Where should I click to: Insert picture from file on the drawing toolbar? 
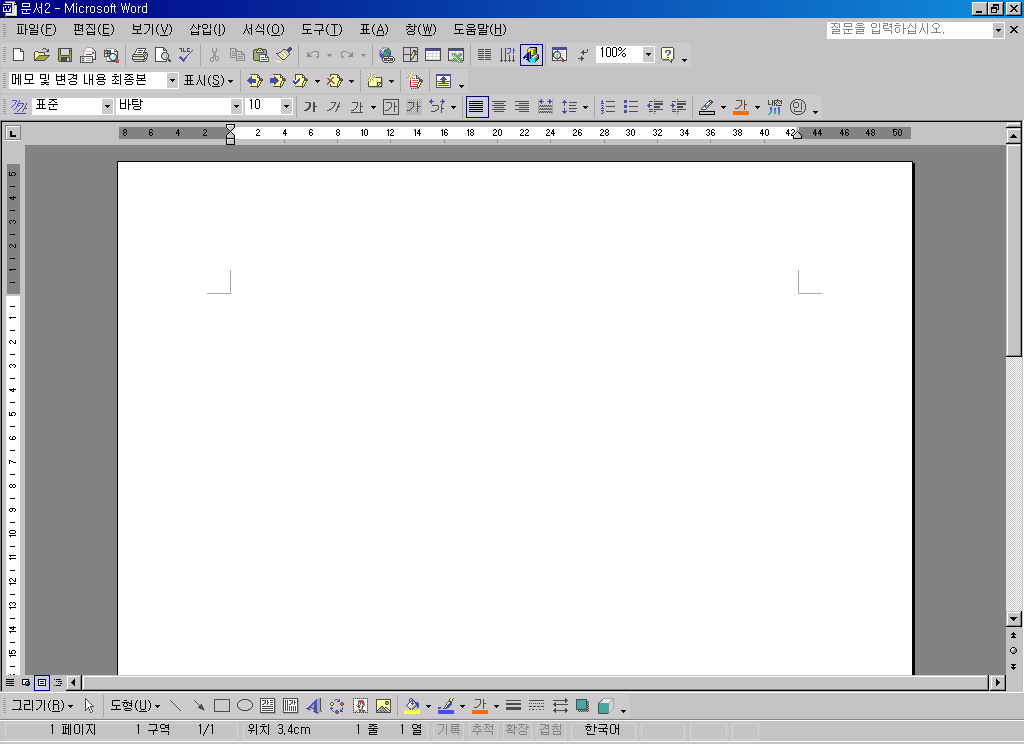383,705
